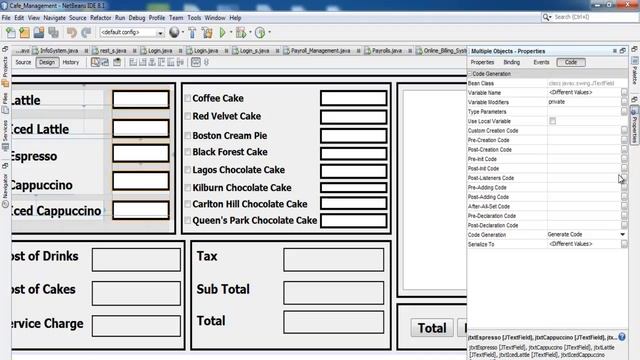This screenshot has height=360, width=640.
Task: Open the Code Generation value dropdown arrow
Action: pyautogui.click(x=622, y=234)
